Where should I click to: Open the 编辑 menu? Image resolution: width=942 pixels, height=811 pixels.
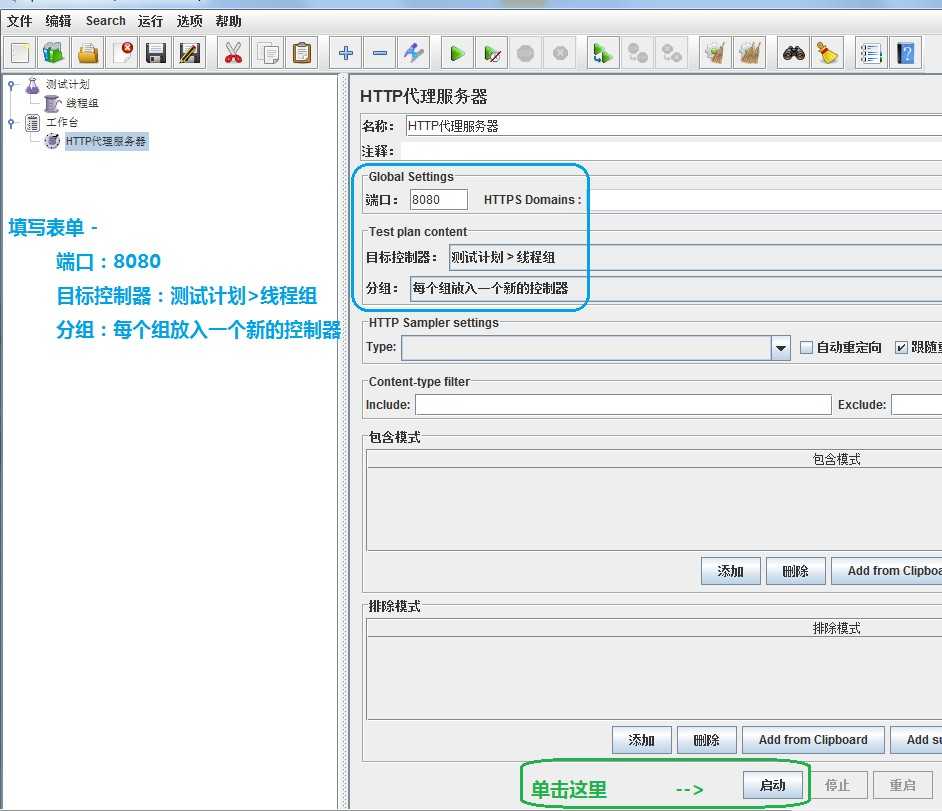pos(58,21)
